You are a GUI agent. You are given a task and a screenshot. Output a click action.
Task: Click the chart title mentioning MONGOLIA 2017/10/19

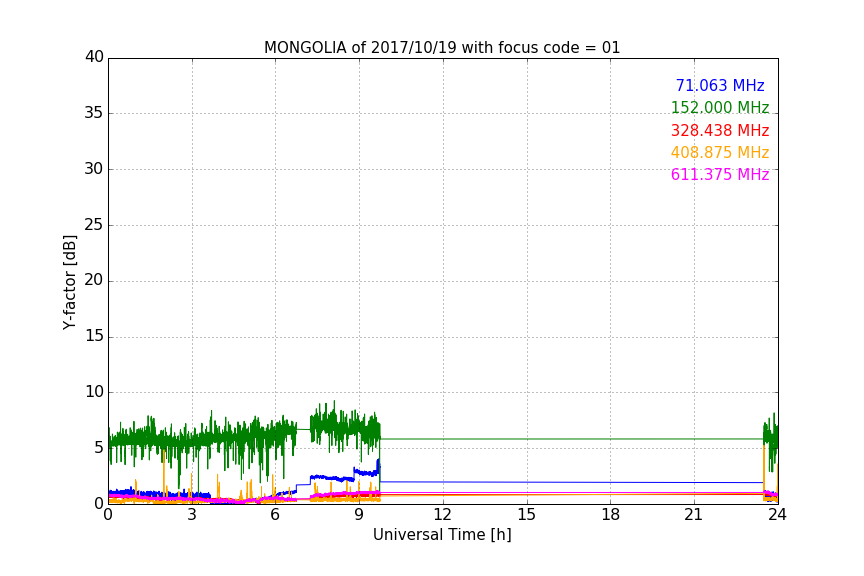click(442, 48)
